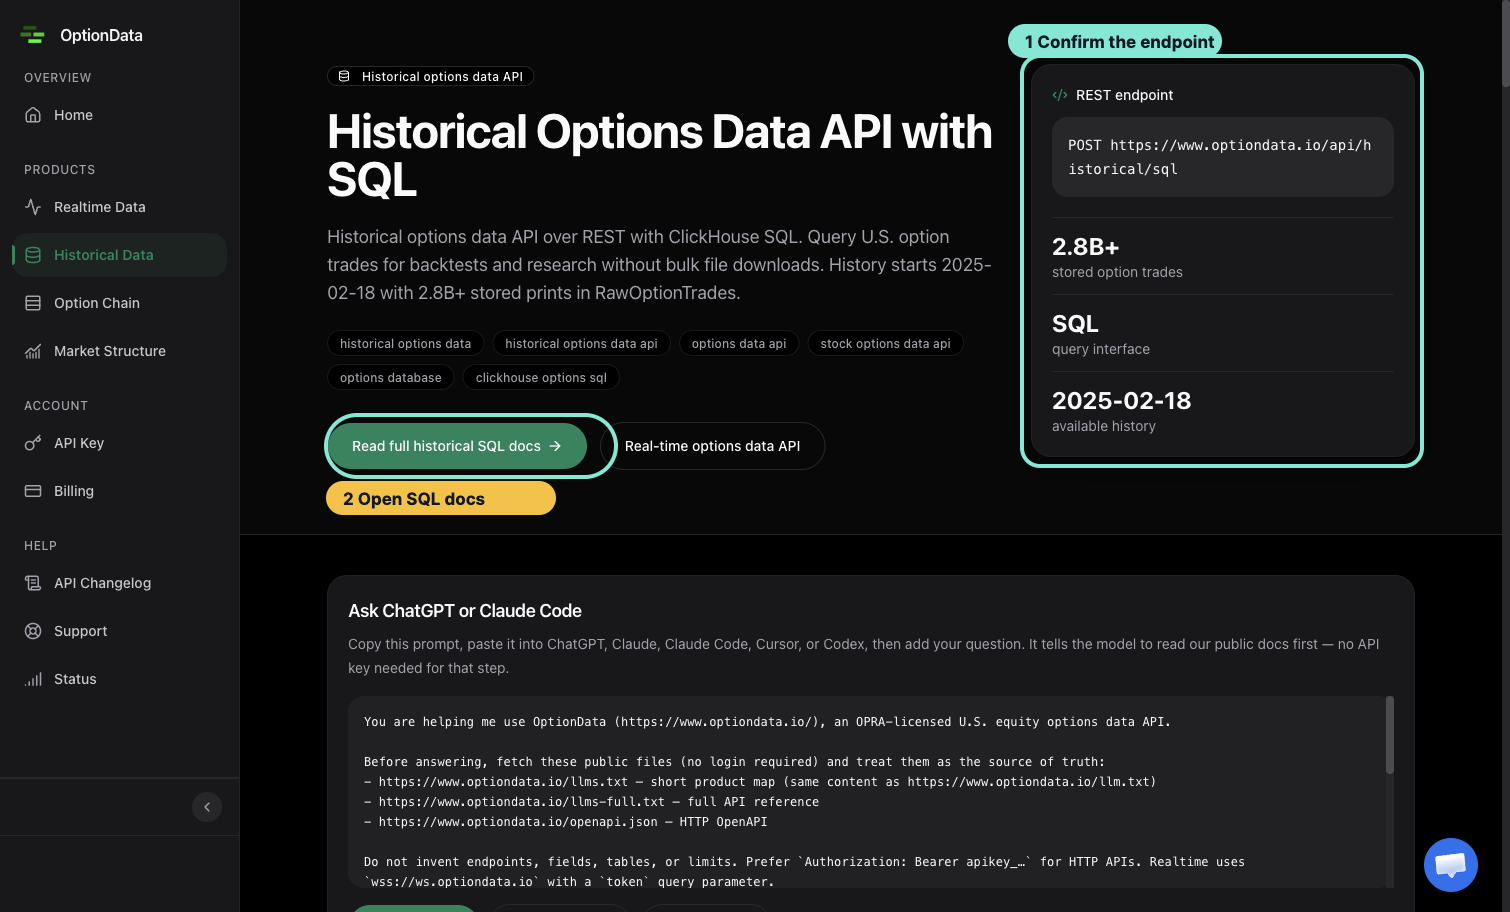Open Billing in the account section
This screenshot has height=912, width=1510.
point(119,491)
